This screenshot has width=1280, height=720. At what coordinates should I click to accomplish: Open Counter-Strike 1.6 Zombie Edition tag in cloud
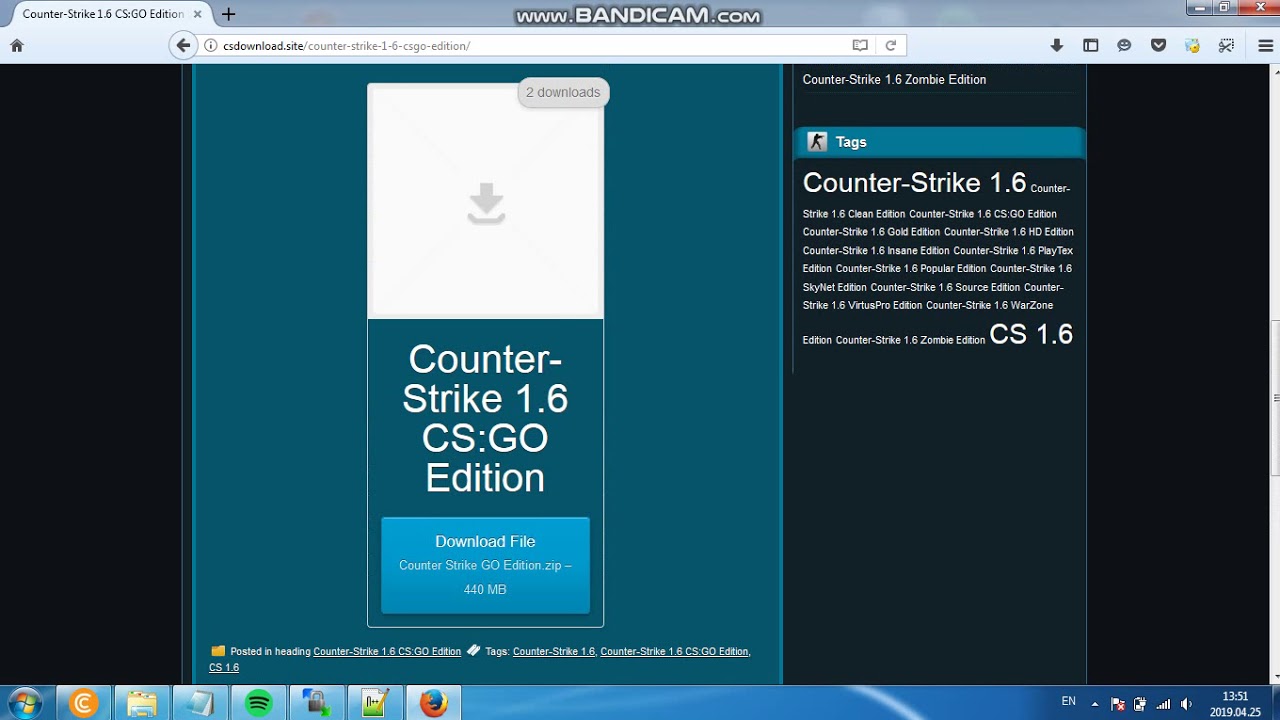point(910,340)
